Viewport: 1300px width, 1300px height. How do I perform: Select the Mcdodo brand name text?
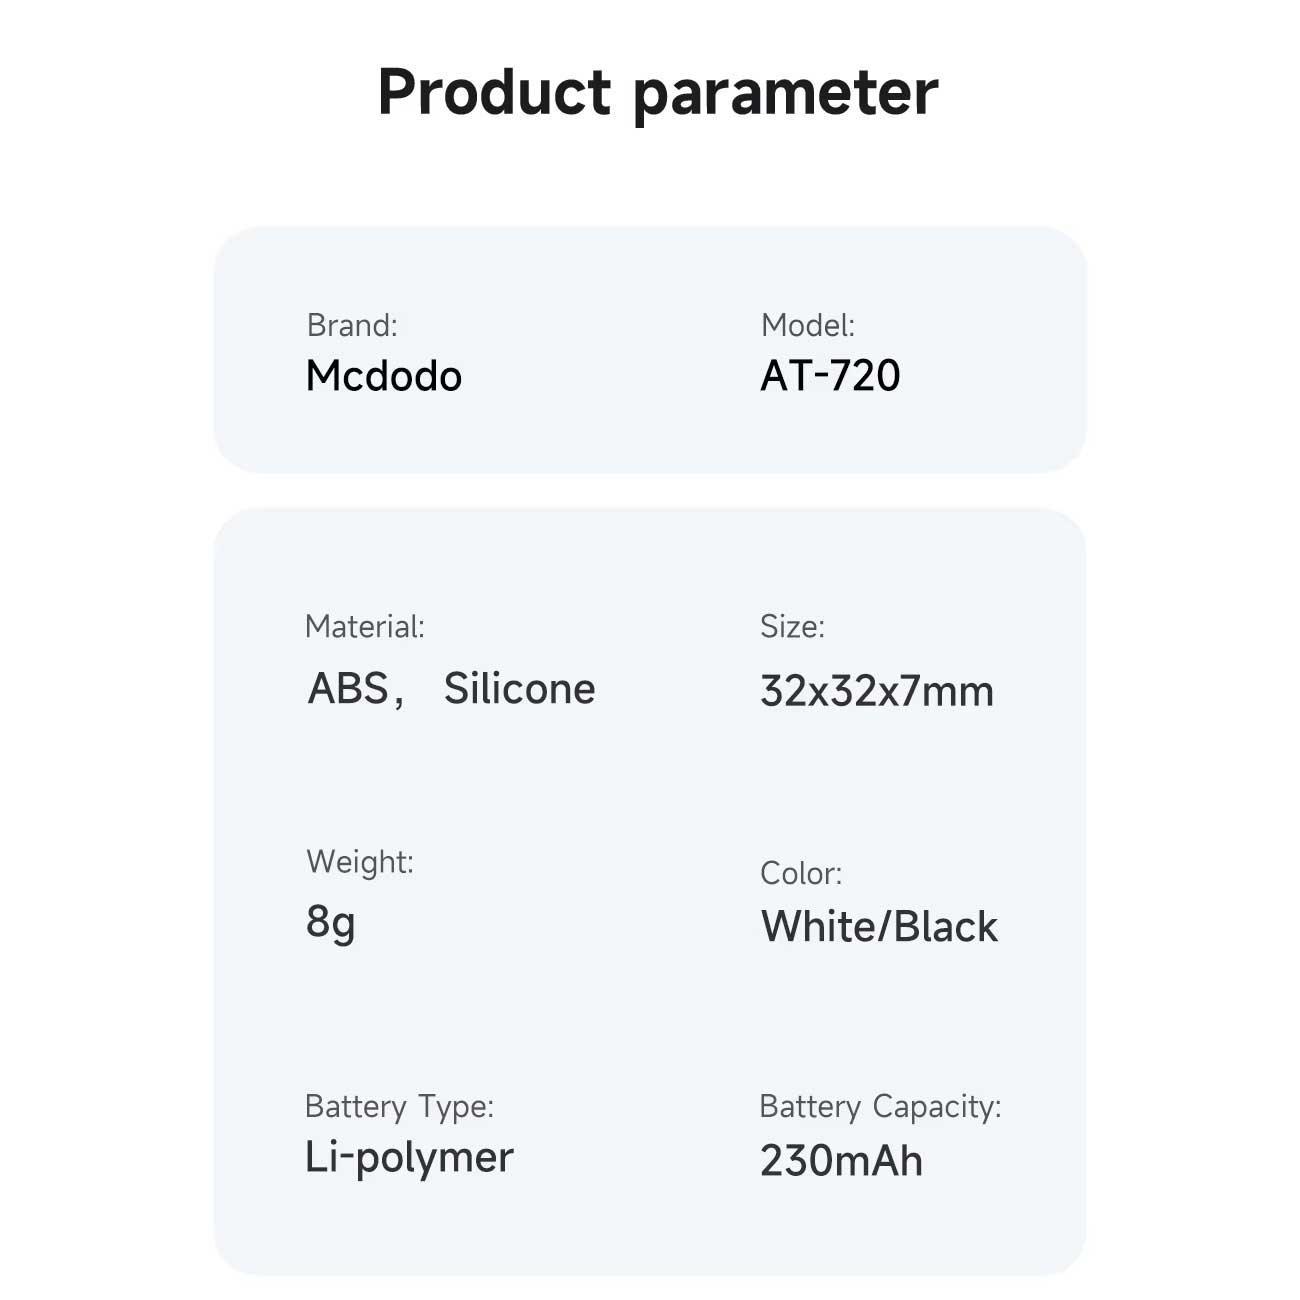(x=384, y=376)
